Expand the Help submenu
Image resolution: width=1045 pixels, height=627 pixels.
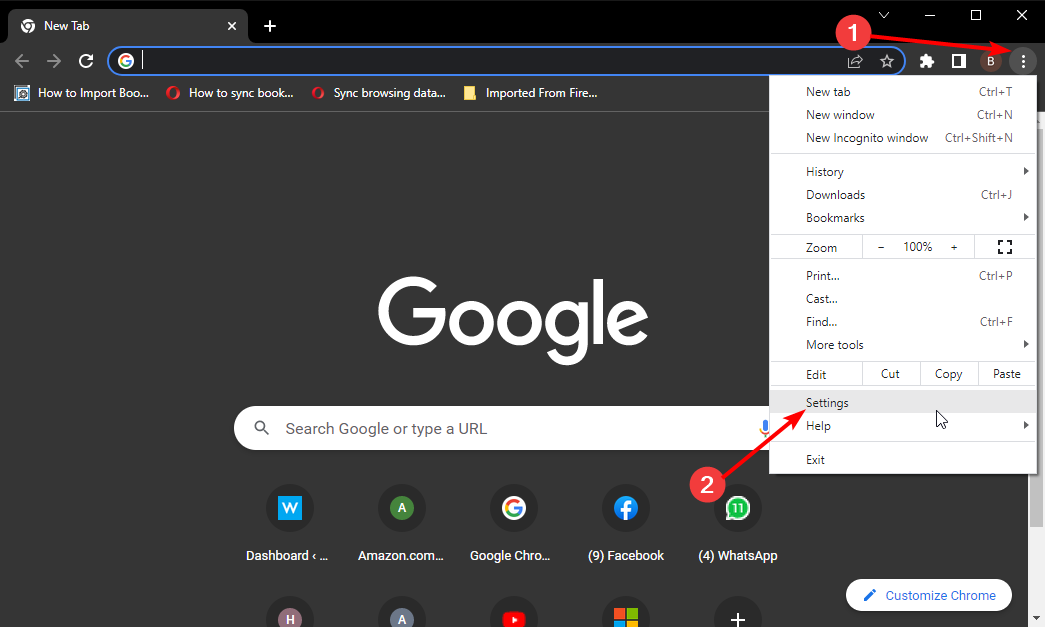[x=903, y=426]
